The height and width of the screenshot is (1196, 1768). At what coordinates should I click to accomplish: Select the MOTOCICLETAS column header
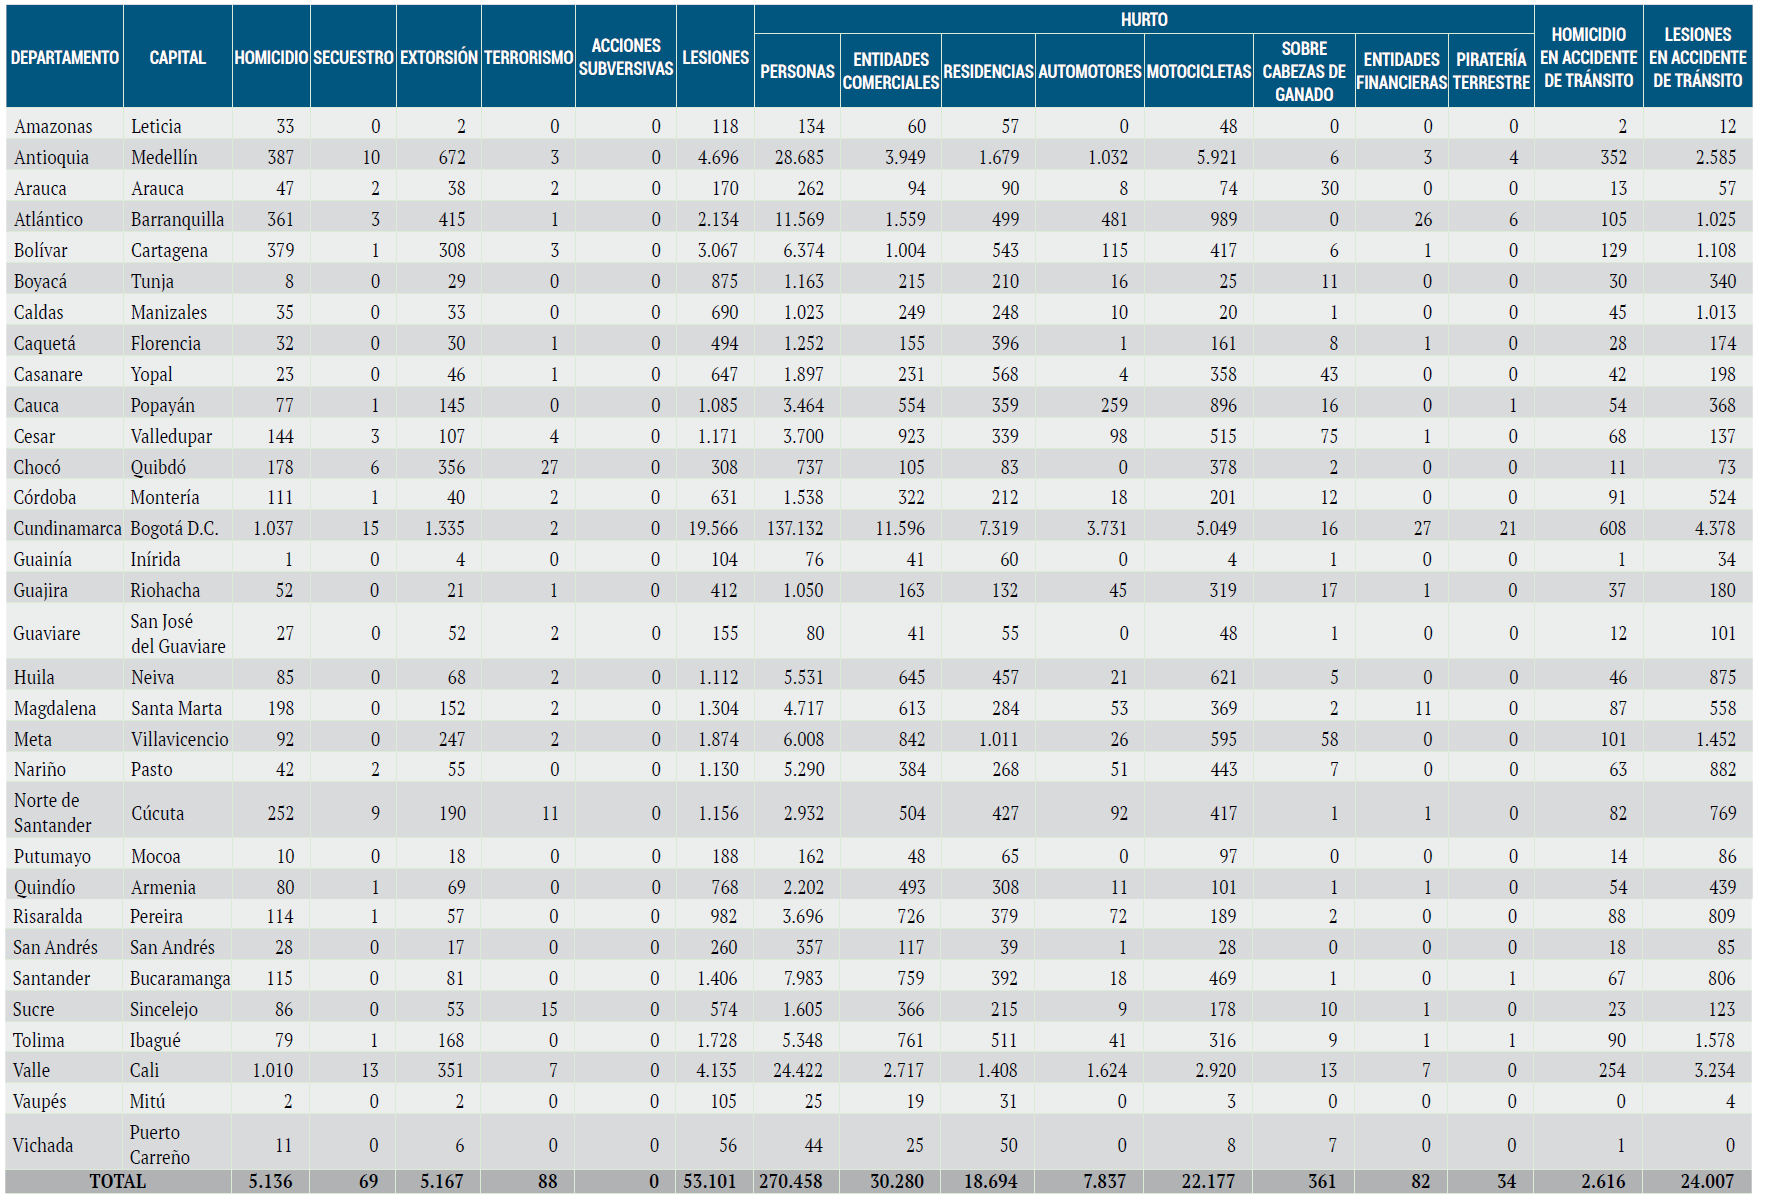click(x=1198, y=72)
